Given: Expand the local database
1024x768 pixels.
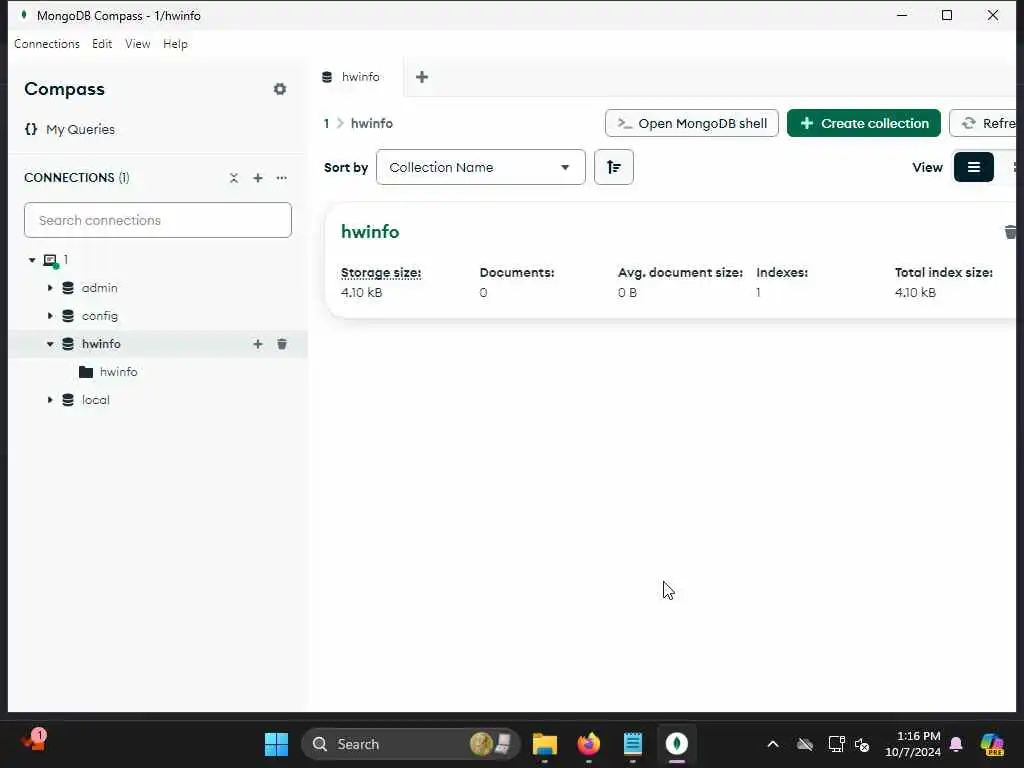Looking at the screenshot, I should coord(50,400).
